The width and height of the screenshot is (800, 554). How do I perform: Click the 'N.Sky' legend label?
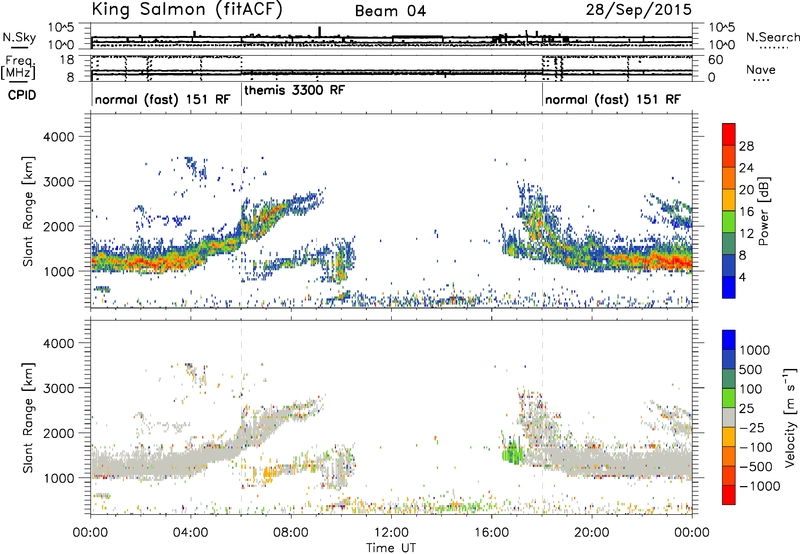point(19,37)
